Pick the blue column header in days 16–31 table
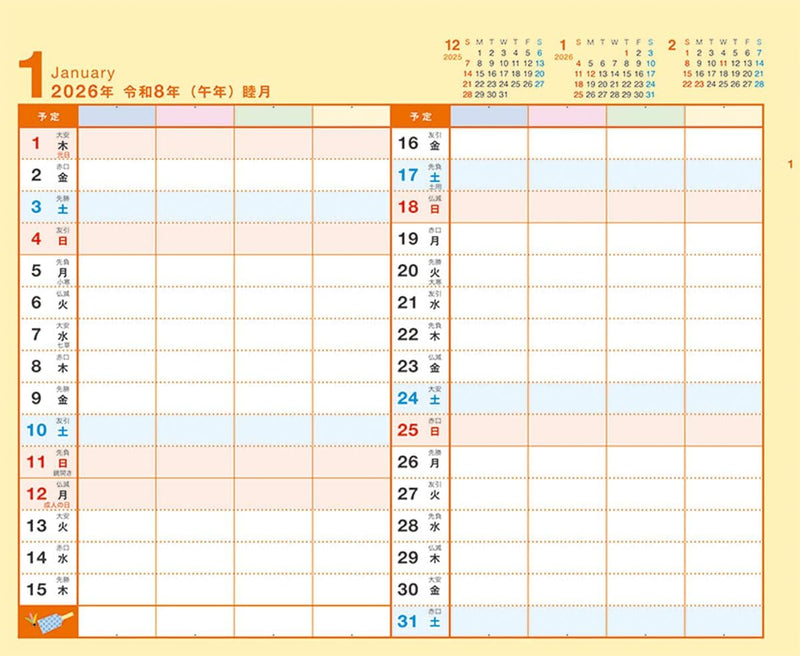Viewport: 800px width, 656px height. pyautogui.click(x=489, y=116)
